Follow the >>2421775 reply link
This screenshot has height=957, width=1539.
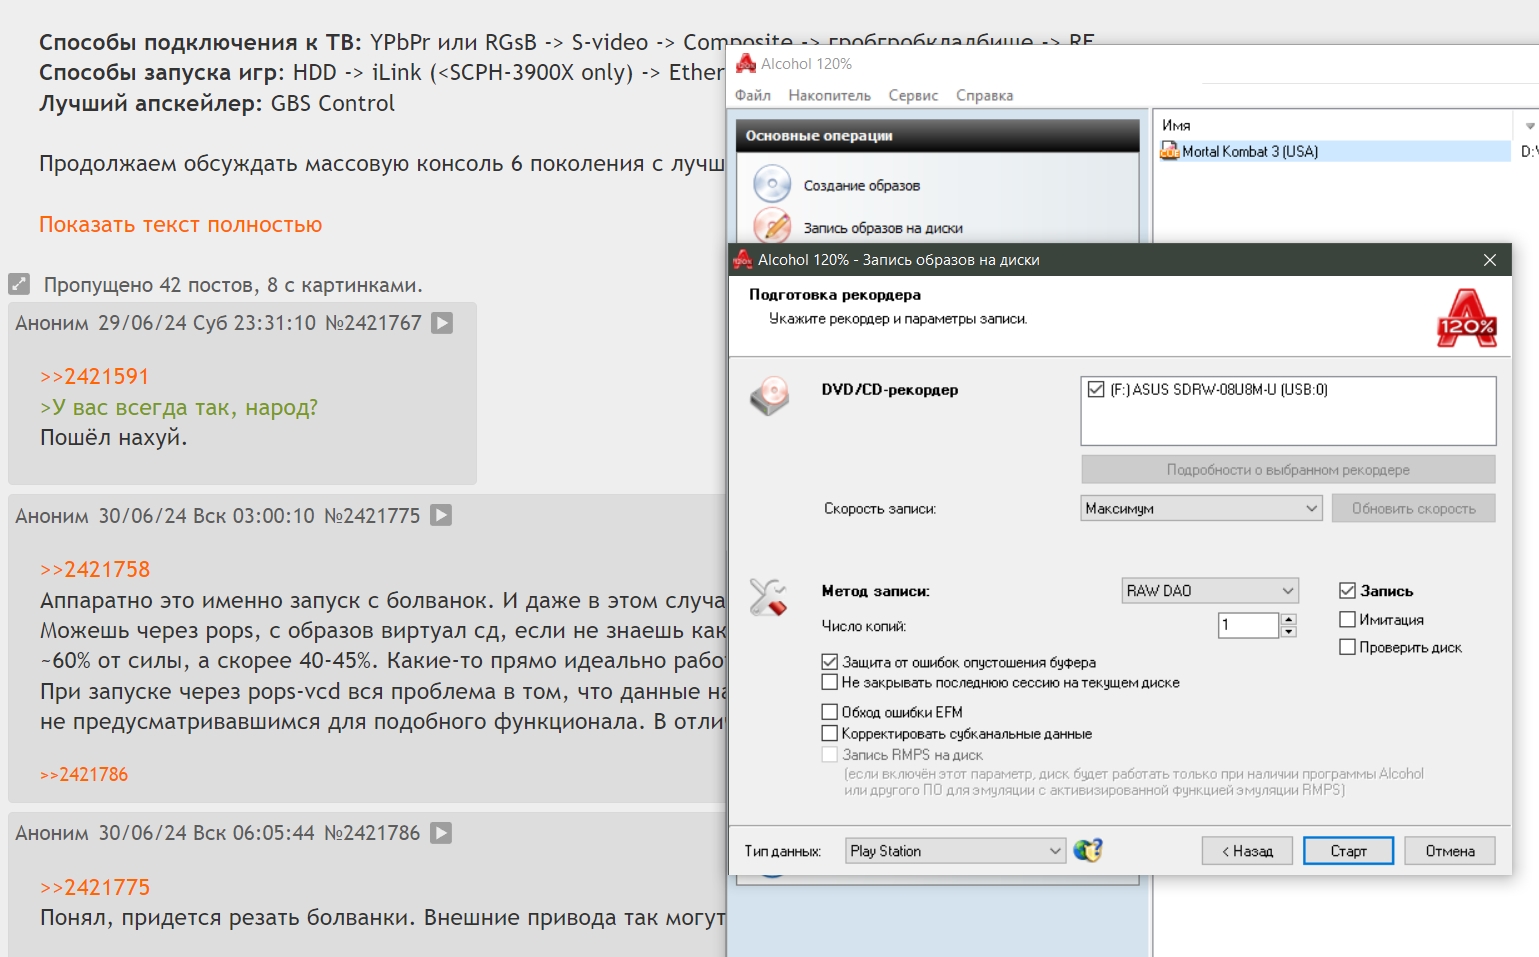(95, 888)
